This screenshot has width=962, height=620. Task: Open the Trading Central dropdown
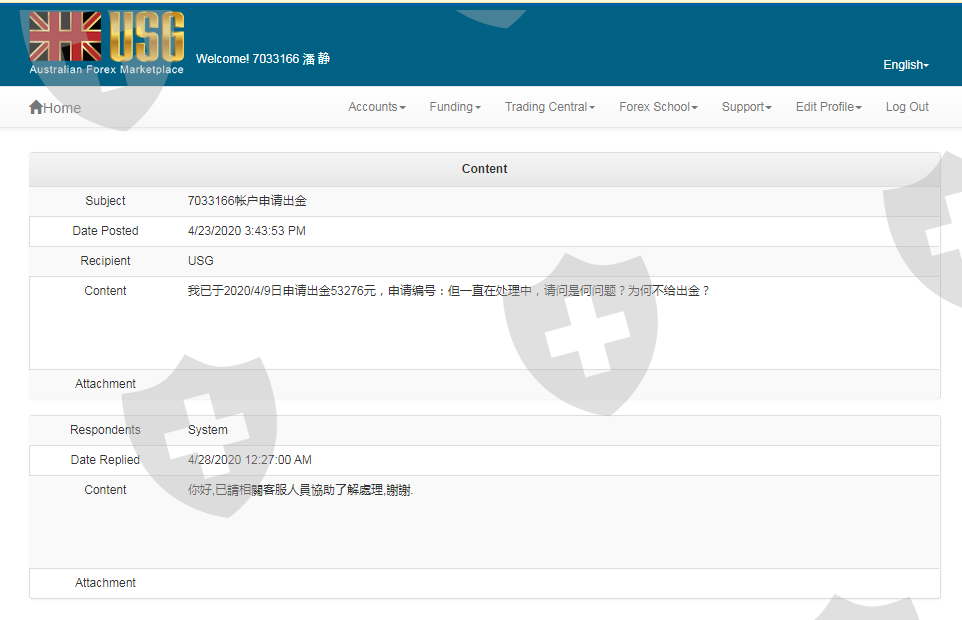pos(549,107)
